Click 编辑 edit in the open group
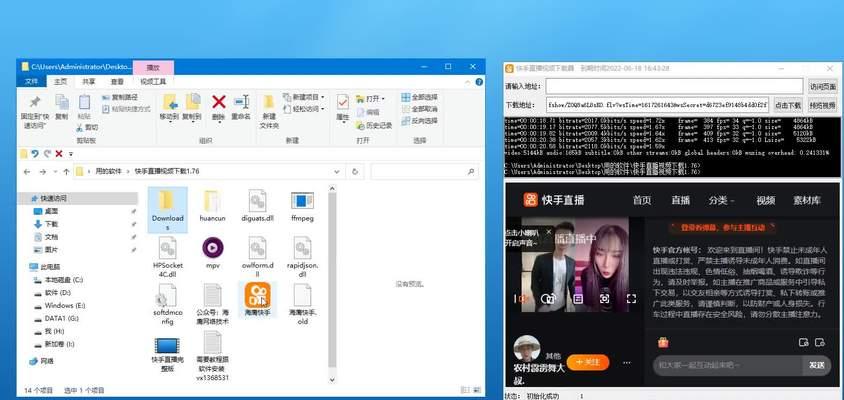The image size is (844, 400). pyautogui.click(x=368, y=112)
